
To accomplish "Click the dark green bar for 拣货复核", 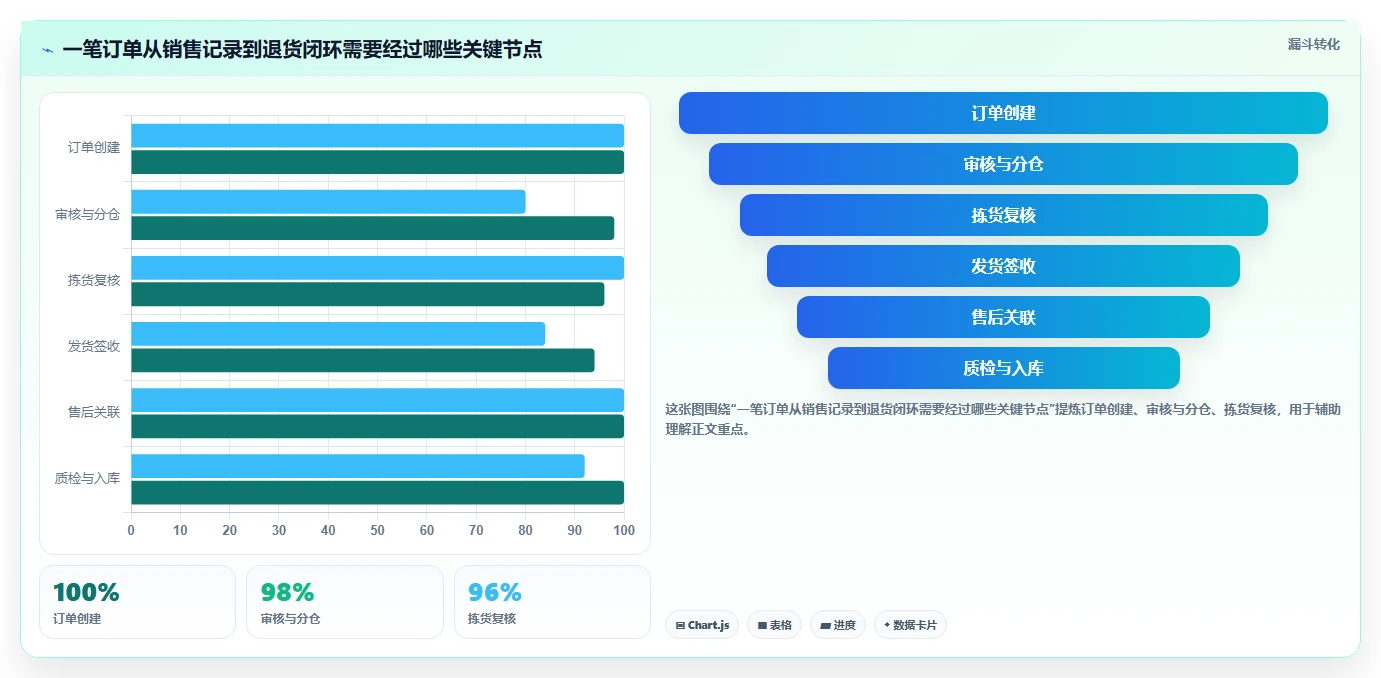I will (367, 294).
